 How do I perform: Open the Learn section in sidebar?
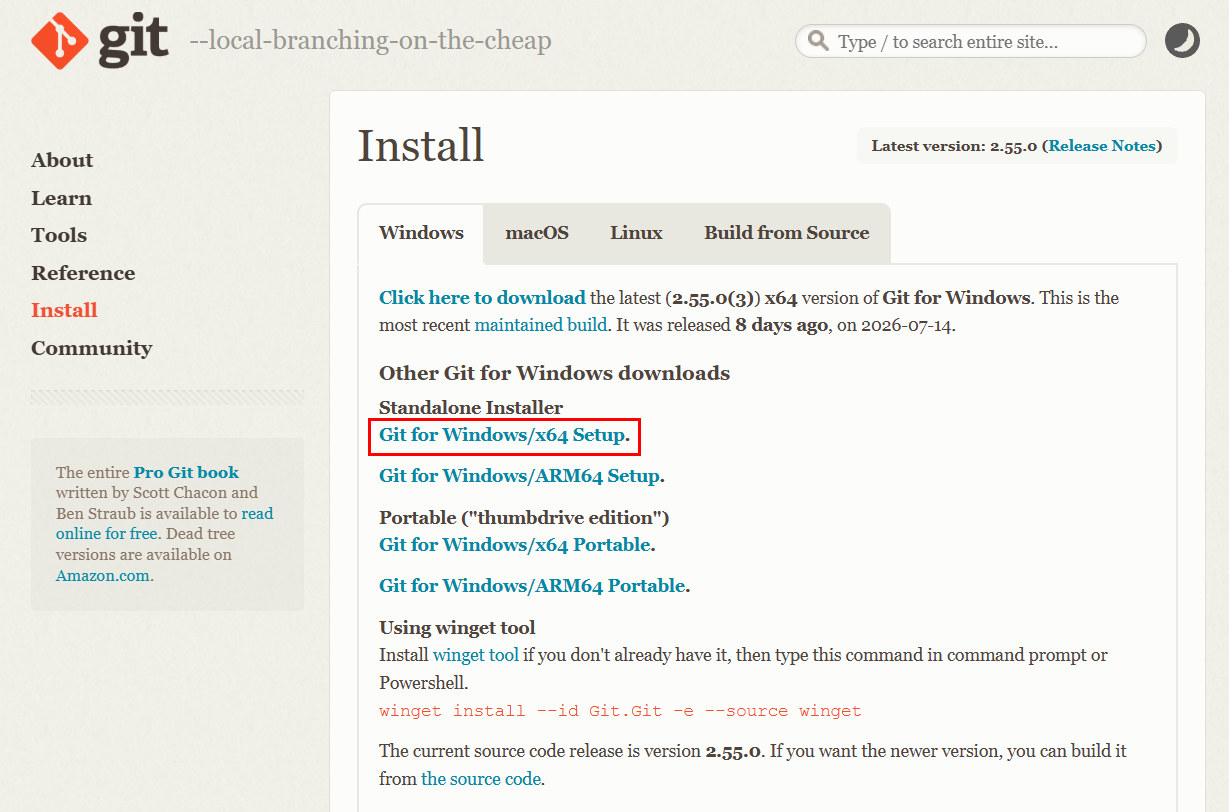pyautogui.click(x=61, y=198)
